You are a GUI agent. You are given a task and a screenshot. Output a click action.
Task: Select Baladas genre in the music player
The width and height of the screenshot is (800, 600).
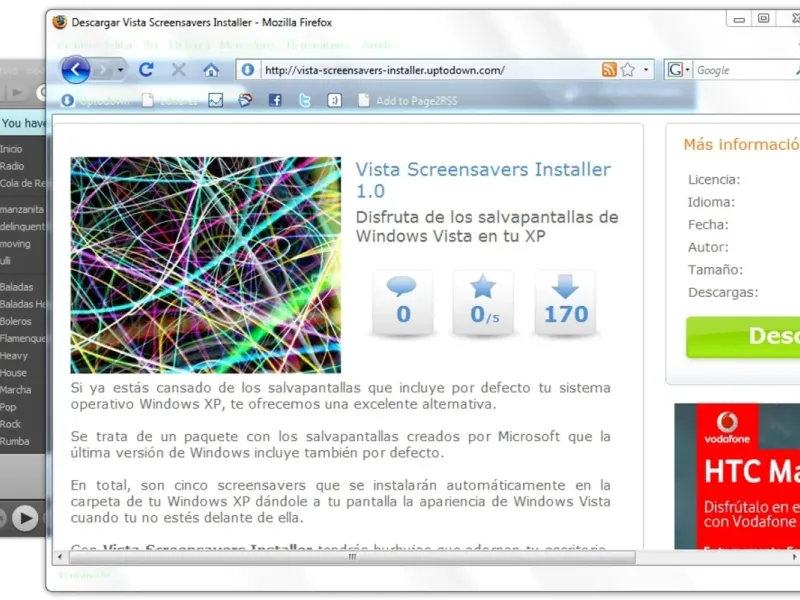click(16, 287)
